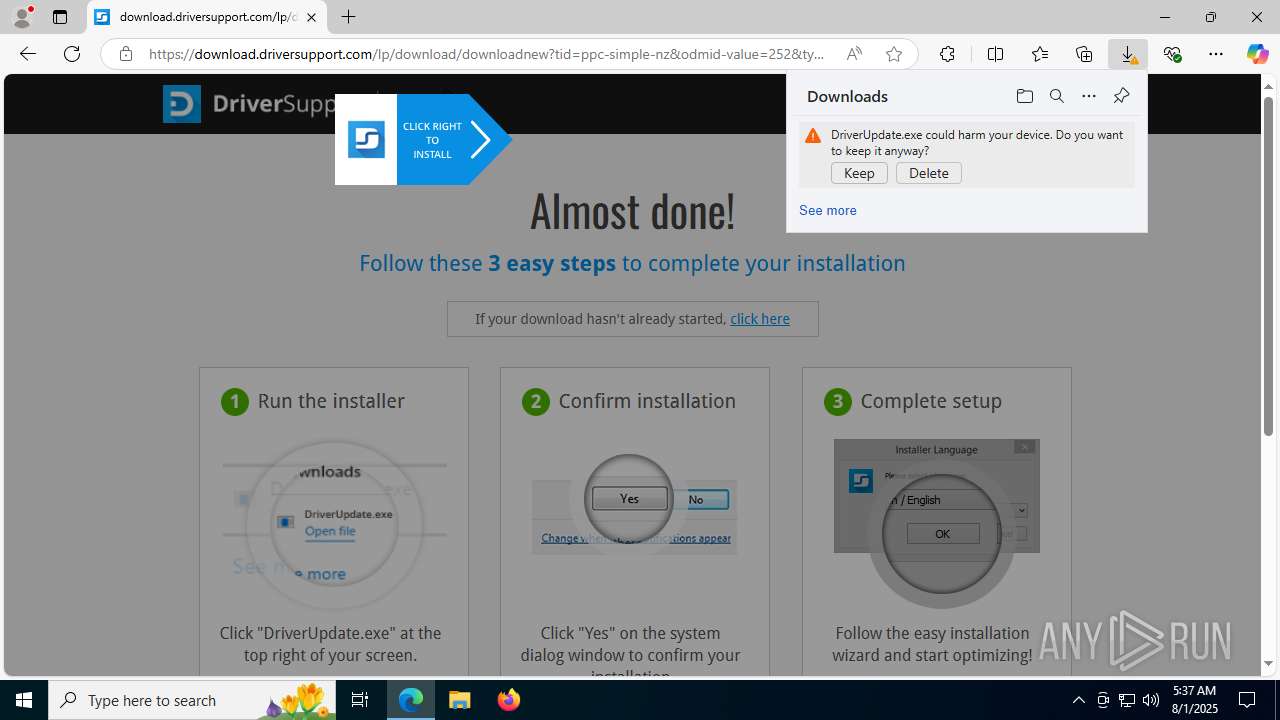Screen dimensions: 1280x720
Task: Open File Explorer on taskbar
Action: coord(460,700)
